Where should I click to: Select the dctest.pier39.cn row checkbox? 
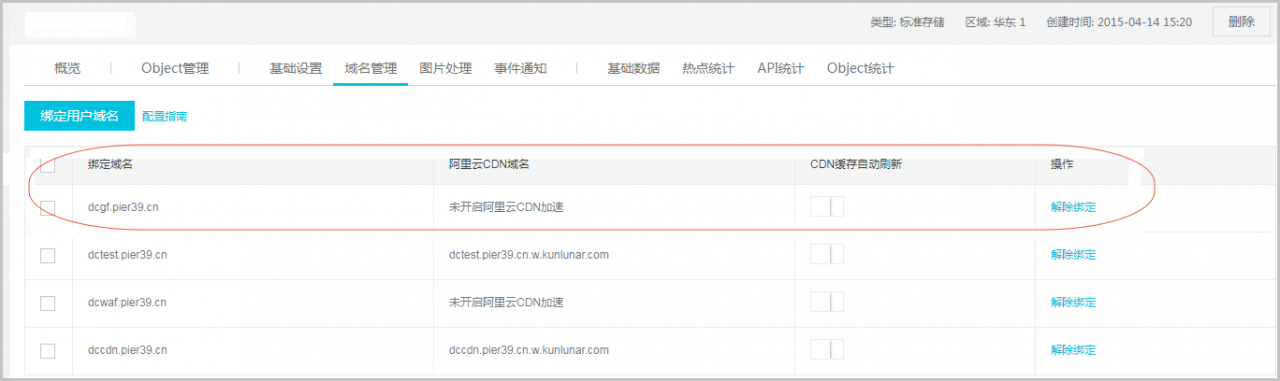point(47,255)
